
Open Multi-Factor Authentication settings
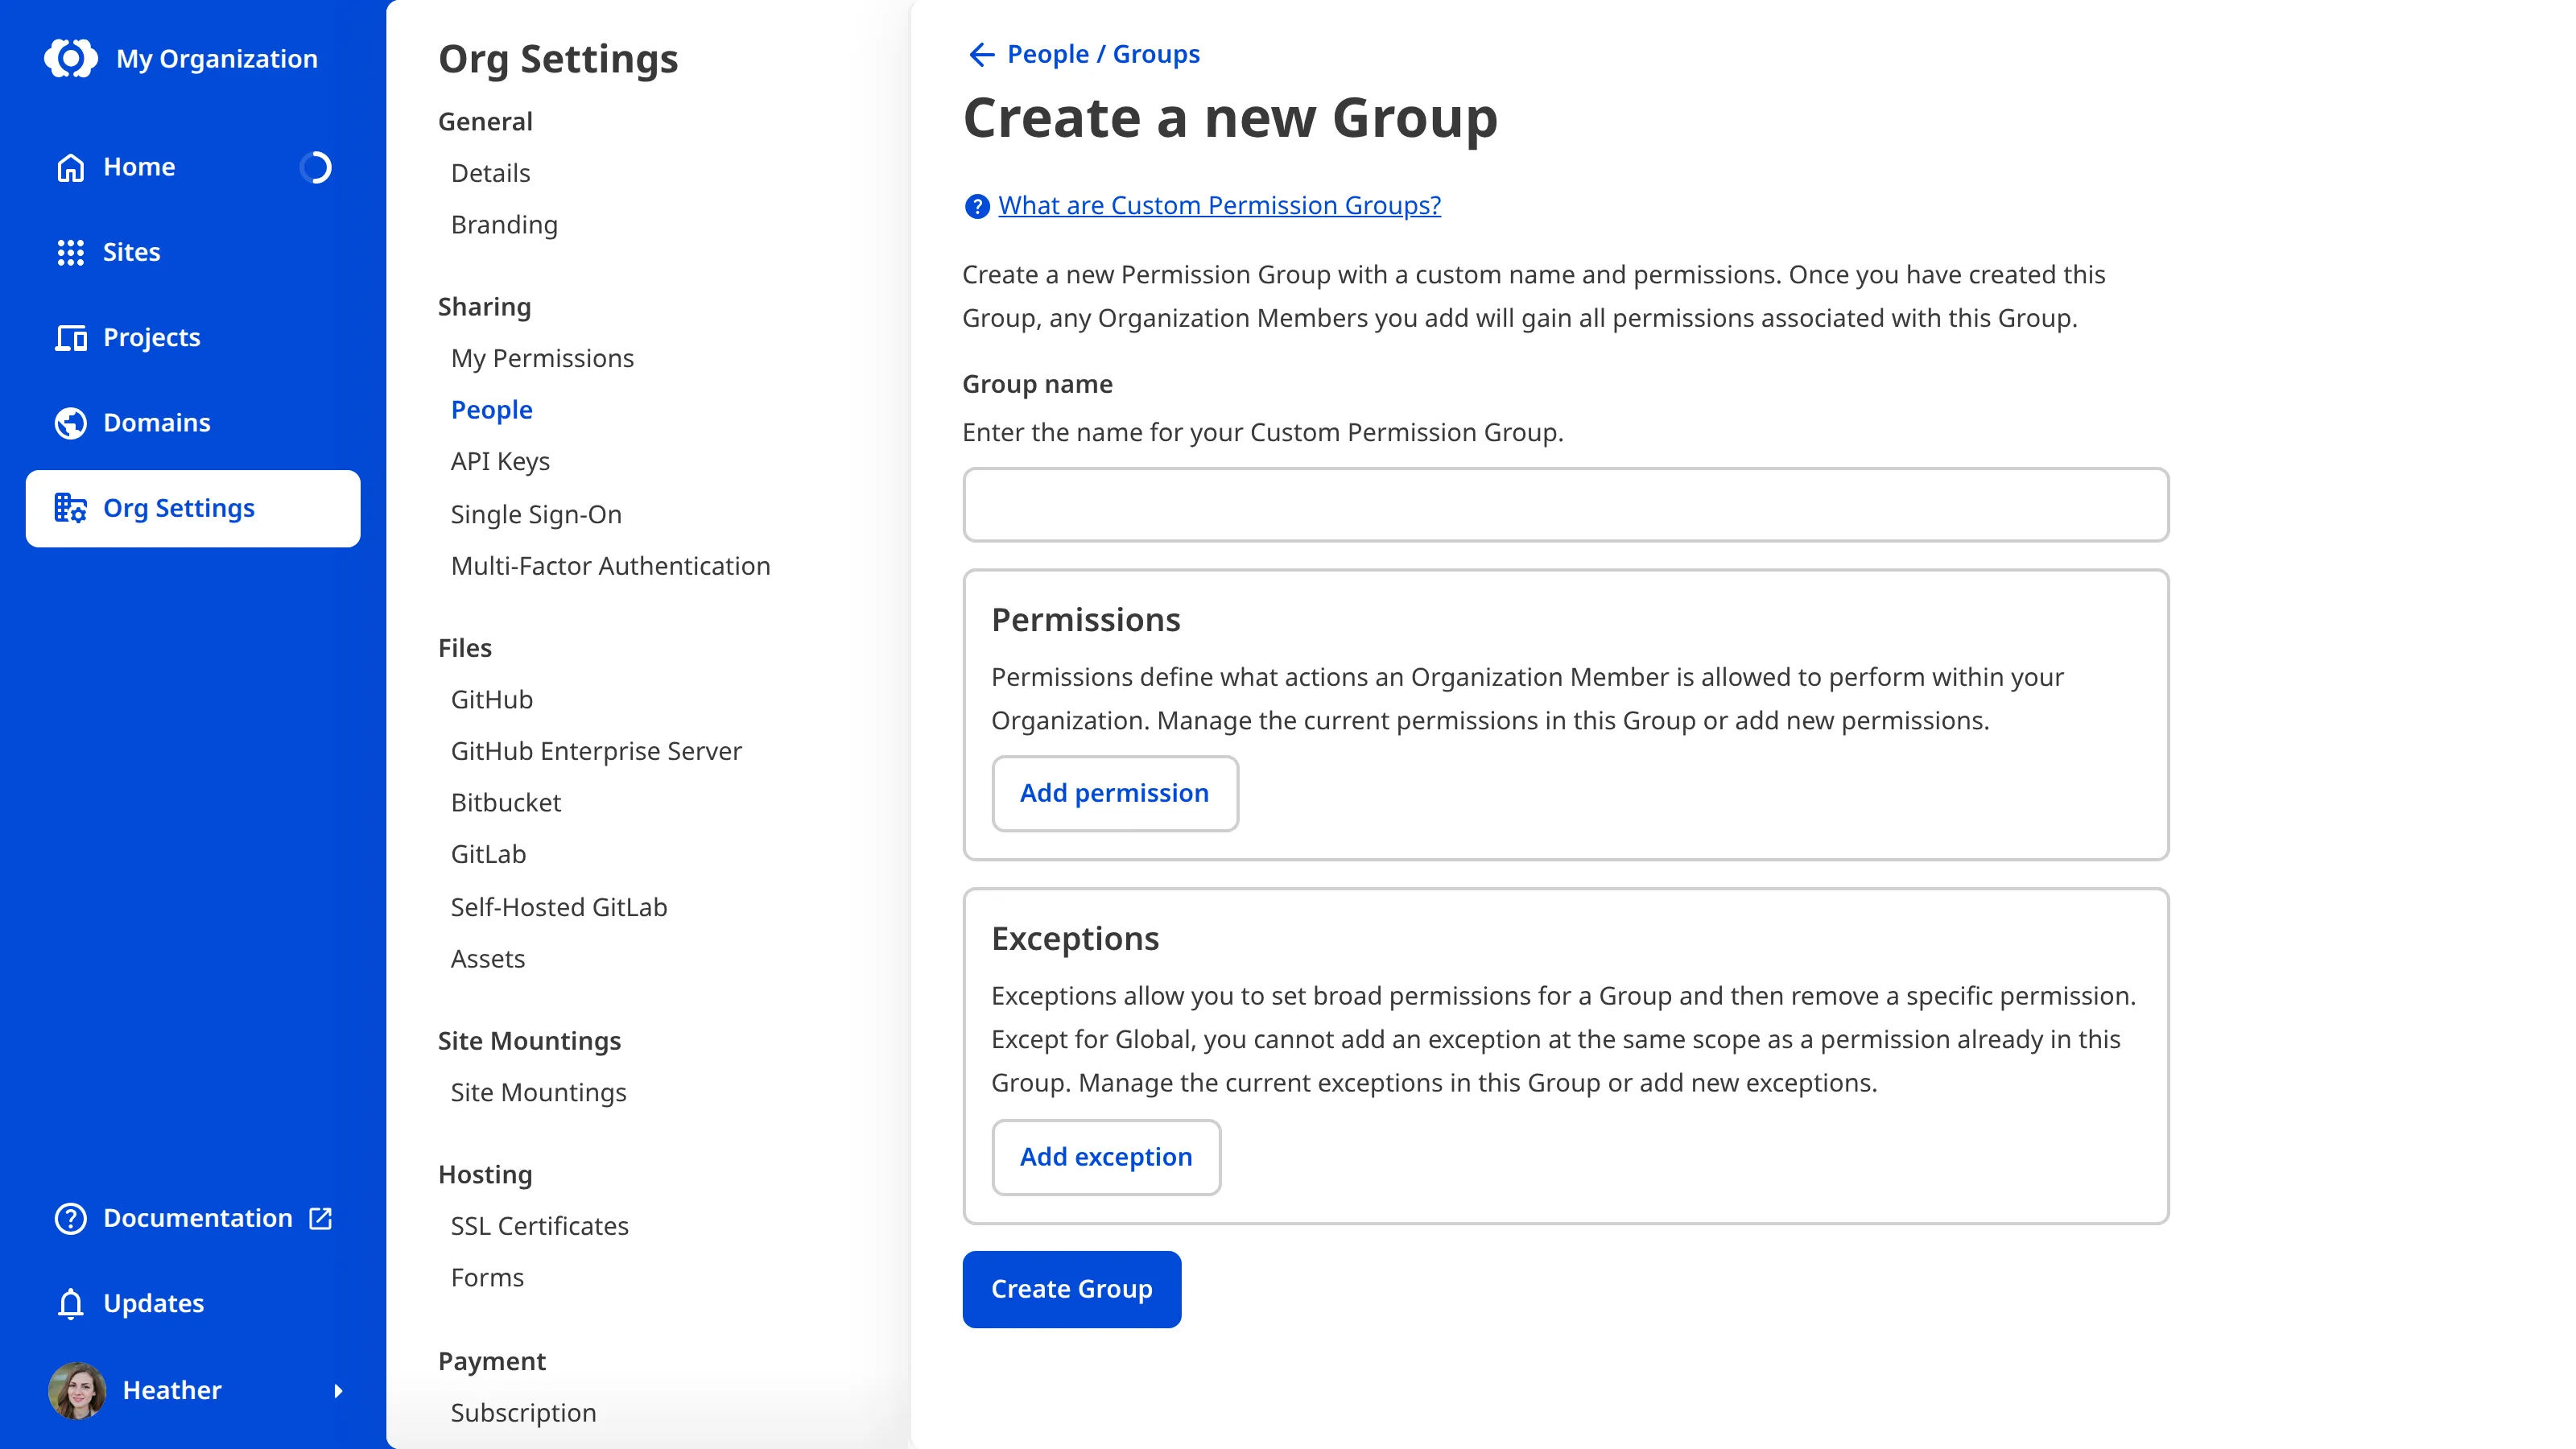(610, 566)
